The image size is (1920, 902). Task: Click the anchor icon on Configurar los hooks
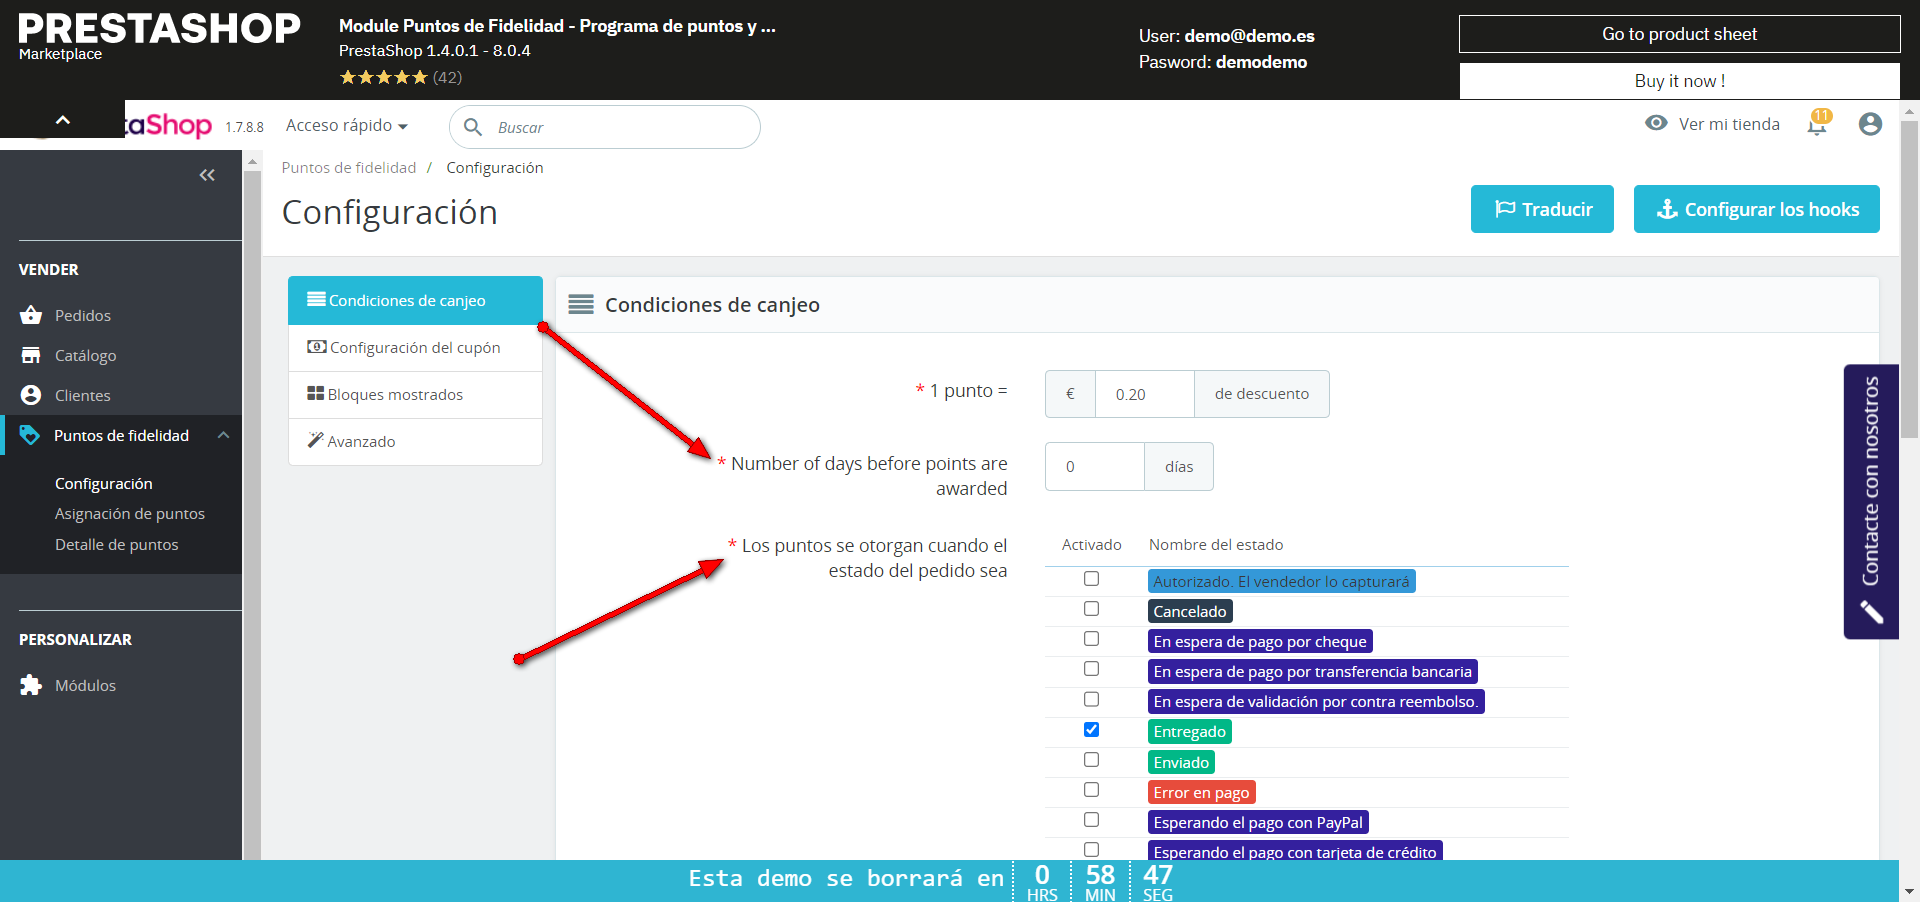click(x=1667, y=209)
